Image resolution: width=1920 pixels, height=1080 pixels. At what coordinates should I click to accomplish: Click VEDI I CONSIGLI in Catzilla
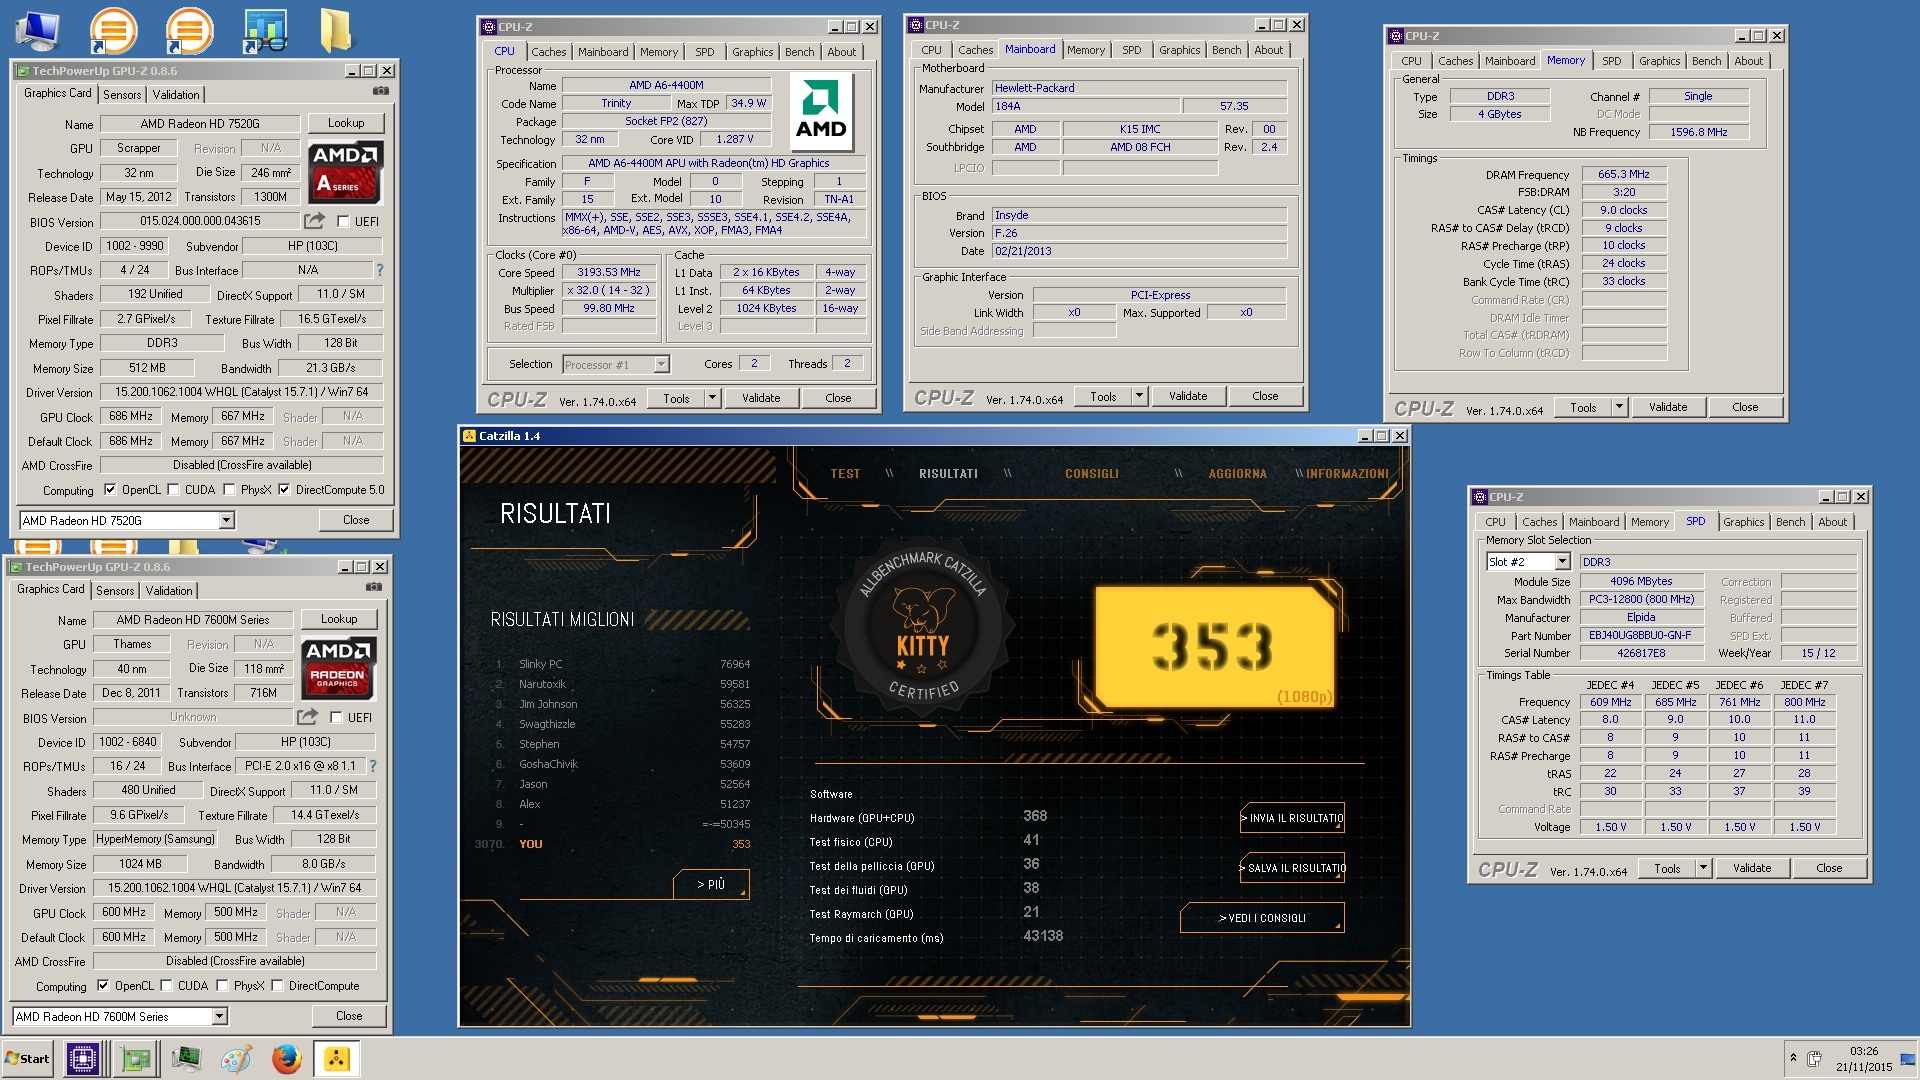click(x=1262, y=918)
